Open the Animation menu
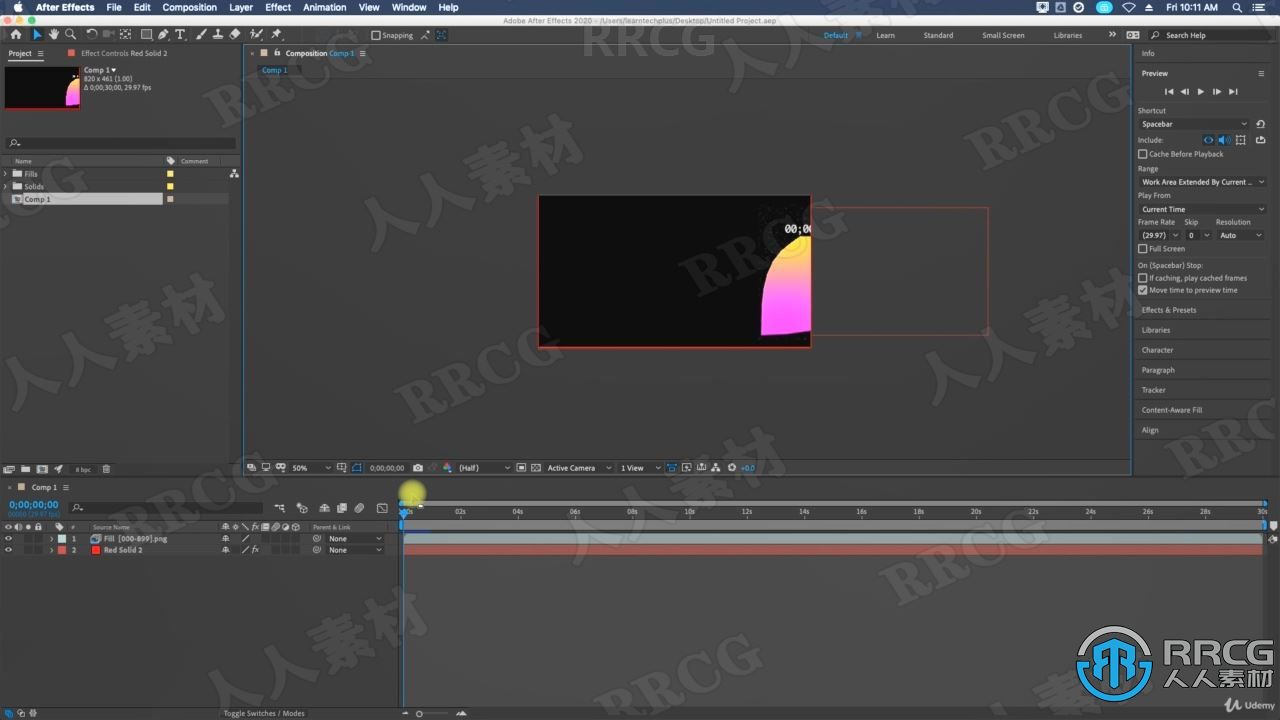The height and width of the screenshot is (720, 1280). pyautogui.click(x=325, y=7)
